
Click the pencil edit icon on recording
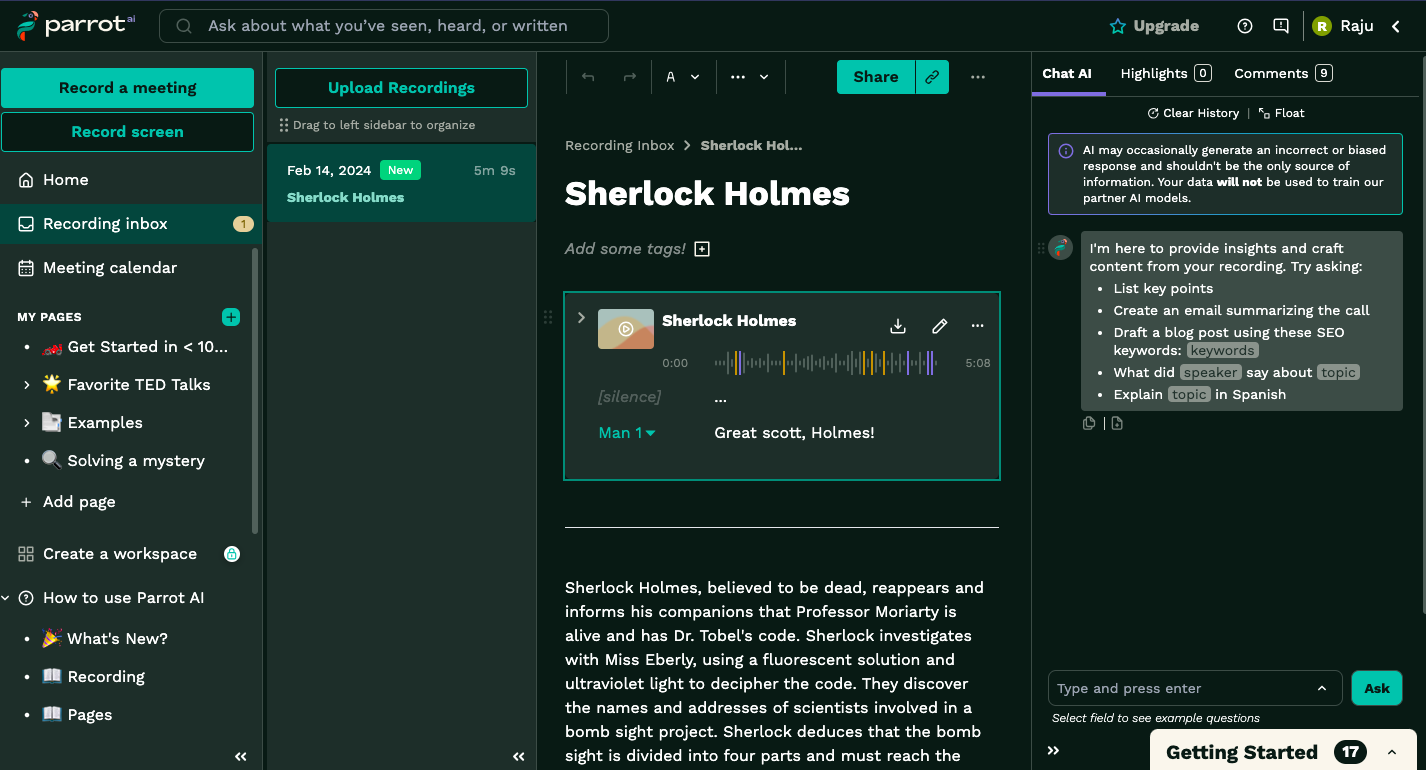click(x=939, y=326)
